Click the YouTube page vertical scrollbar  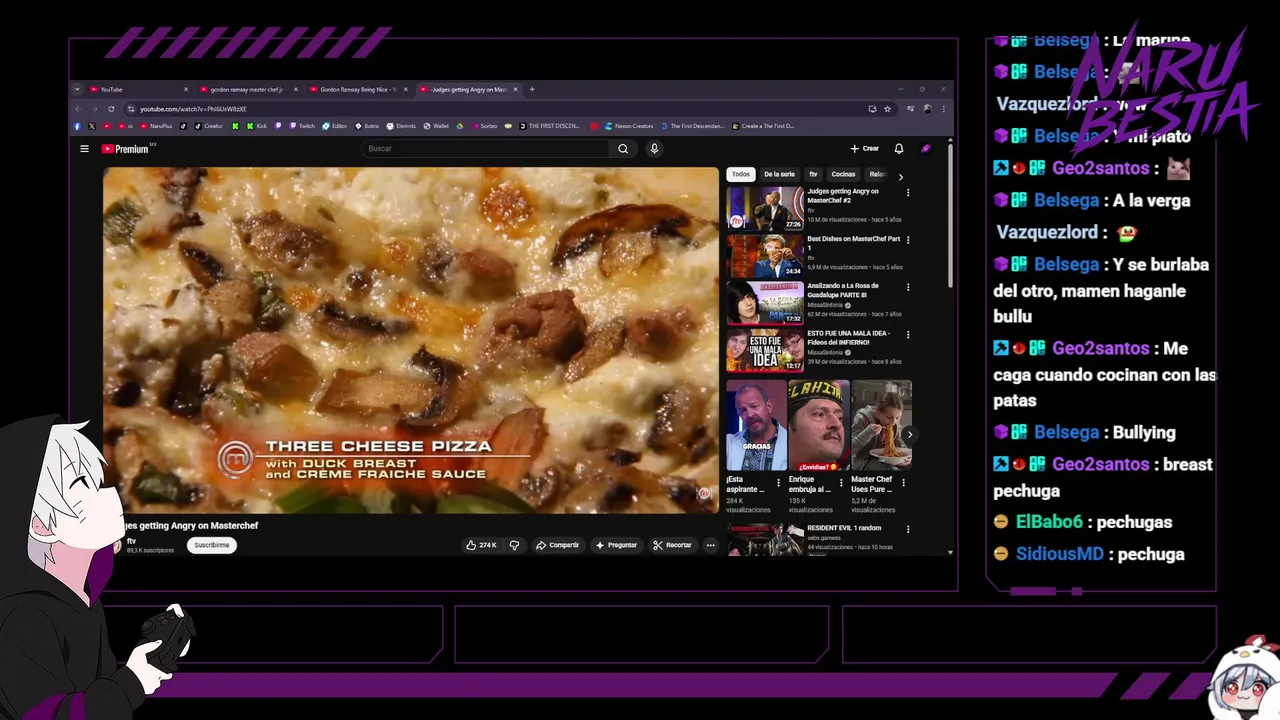[x=950, y=215]
